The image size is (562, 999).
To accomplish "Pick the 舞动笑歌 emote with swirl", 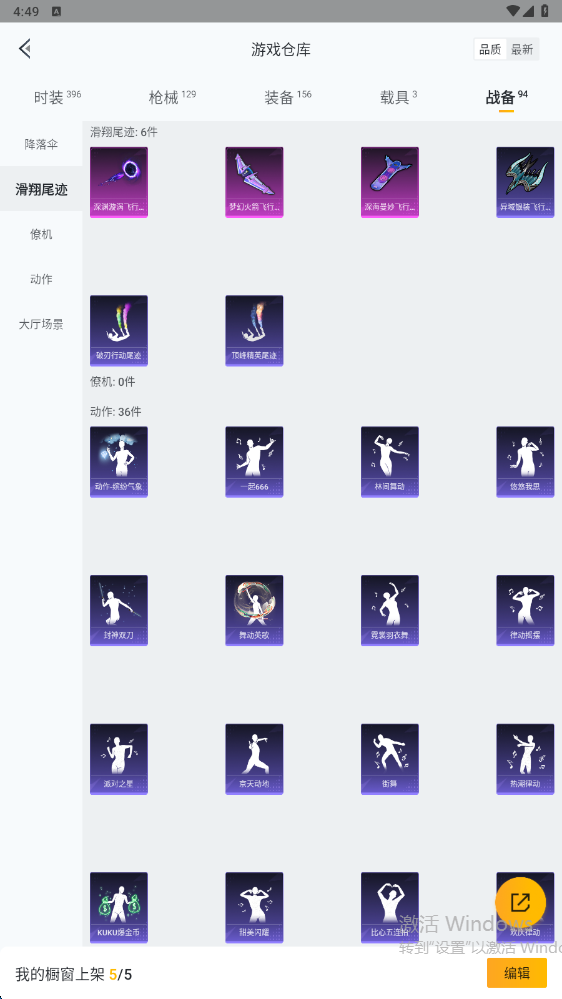I will (x=254, y=610).
